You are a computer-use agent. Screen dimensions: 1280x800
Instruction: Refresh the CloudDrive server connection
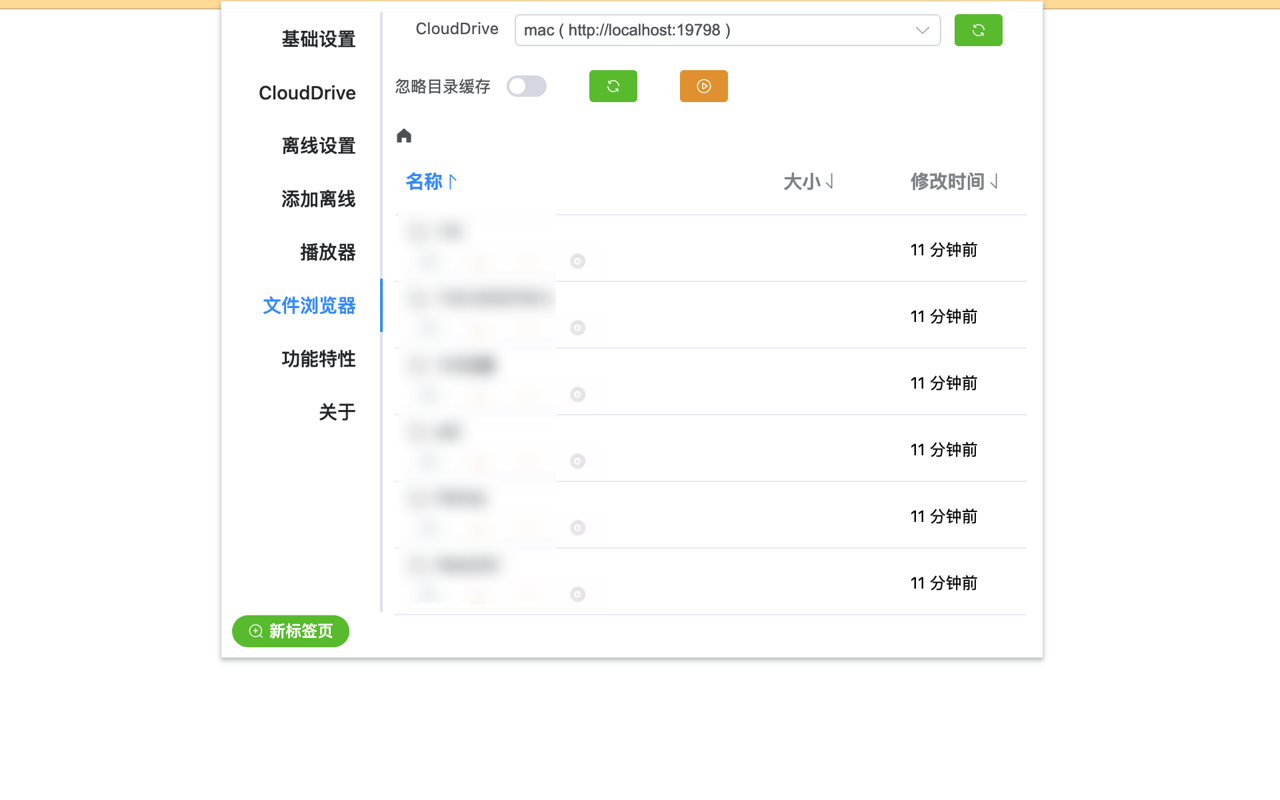978,30
